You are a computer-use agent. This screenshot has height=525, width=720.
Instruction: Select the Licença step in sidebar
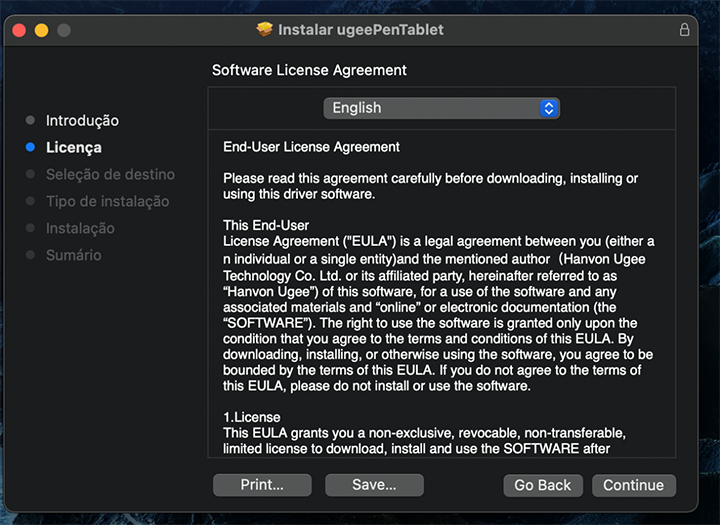pos(74,147)
